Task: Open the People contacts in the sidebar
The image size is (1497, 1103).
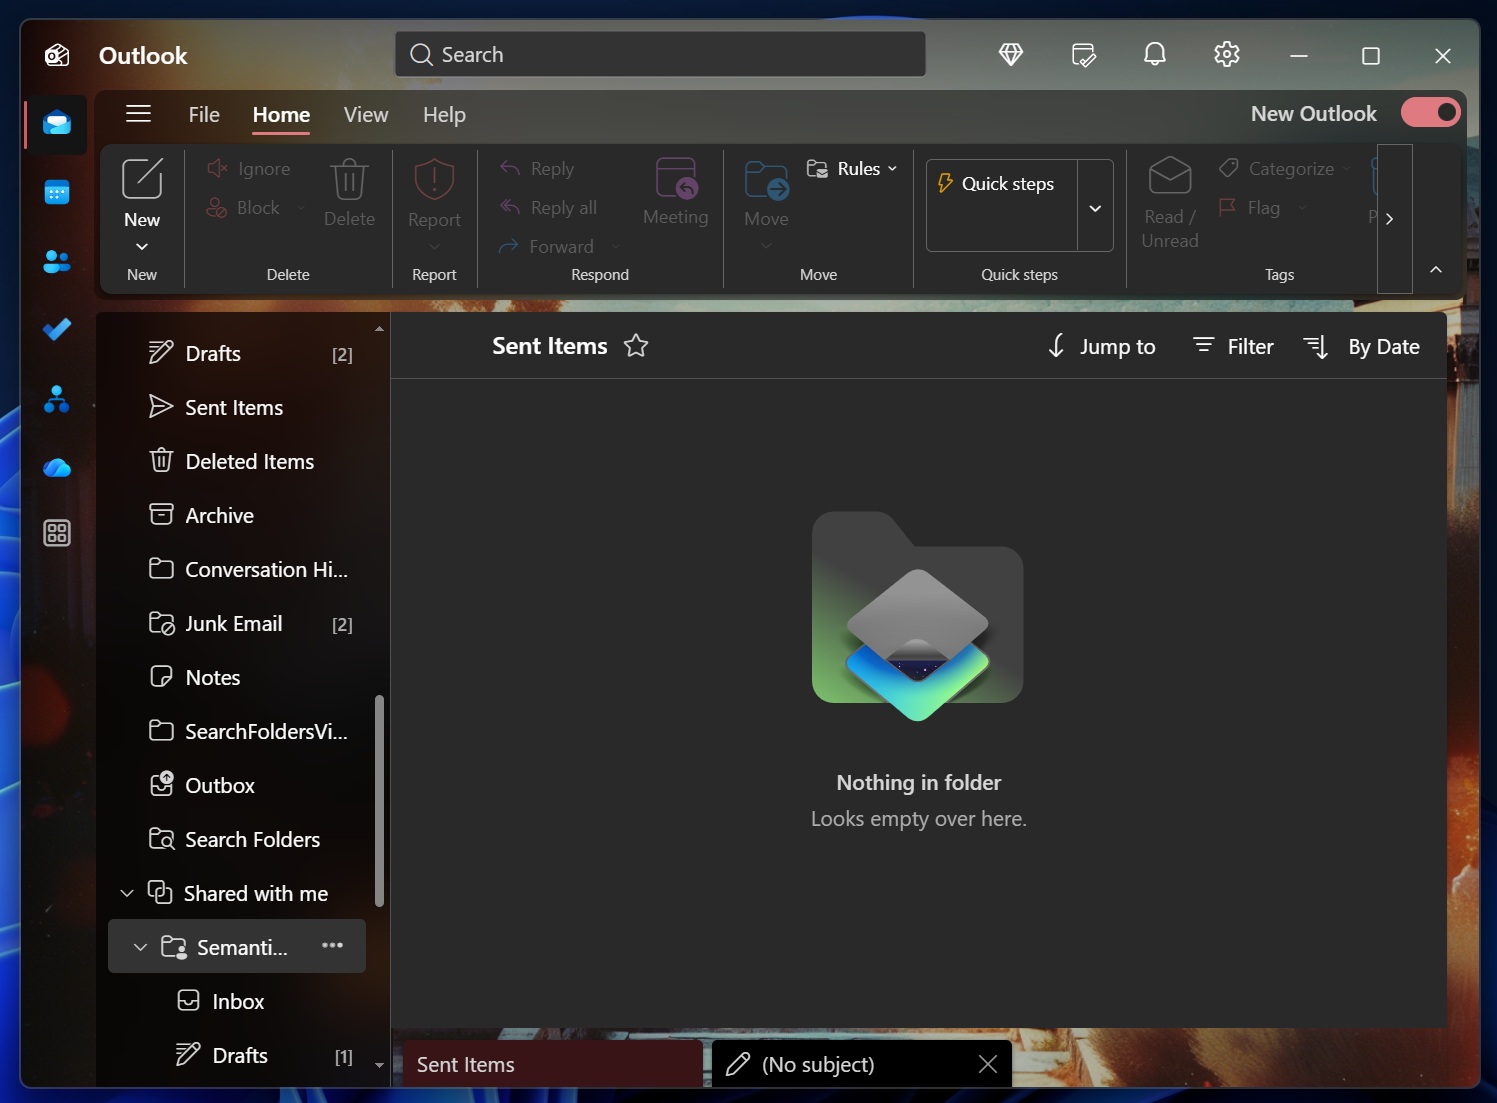Action: (57, 261)
